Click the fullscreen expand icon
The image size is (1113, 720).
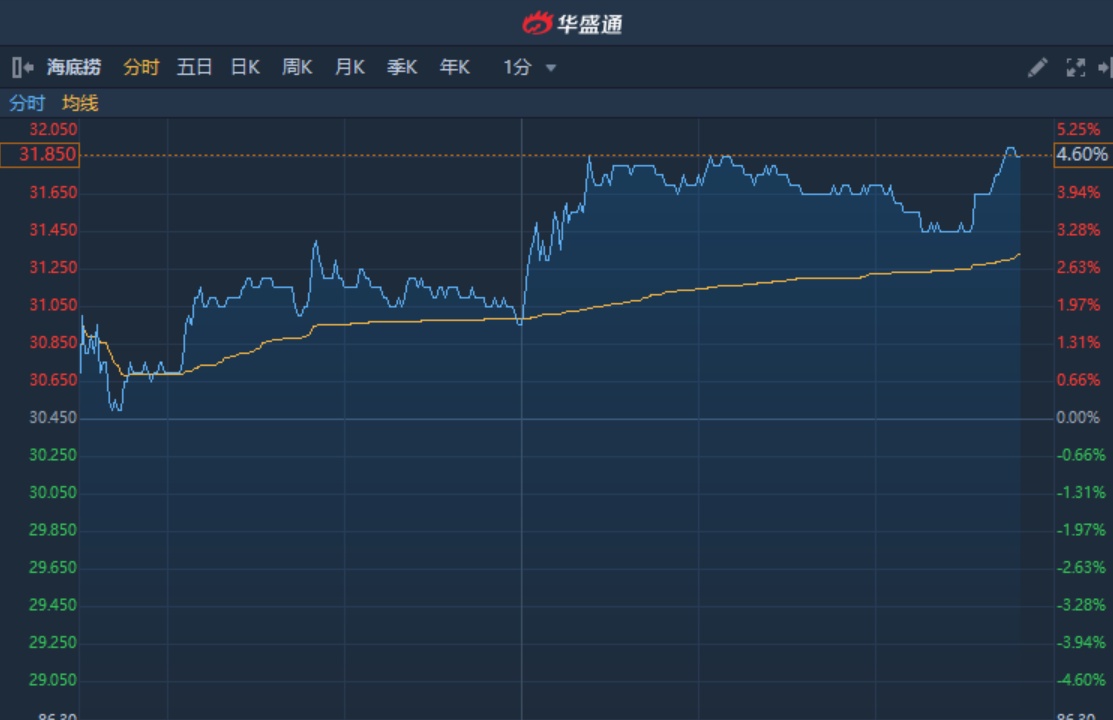[x=1075, y=67]
